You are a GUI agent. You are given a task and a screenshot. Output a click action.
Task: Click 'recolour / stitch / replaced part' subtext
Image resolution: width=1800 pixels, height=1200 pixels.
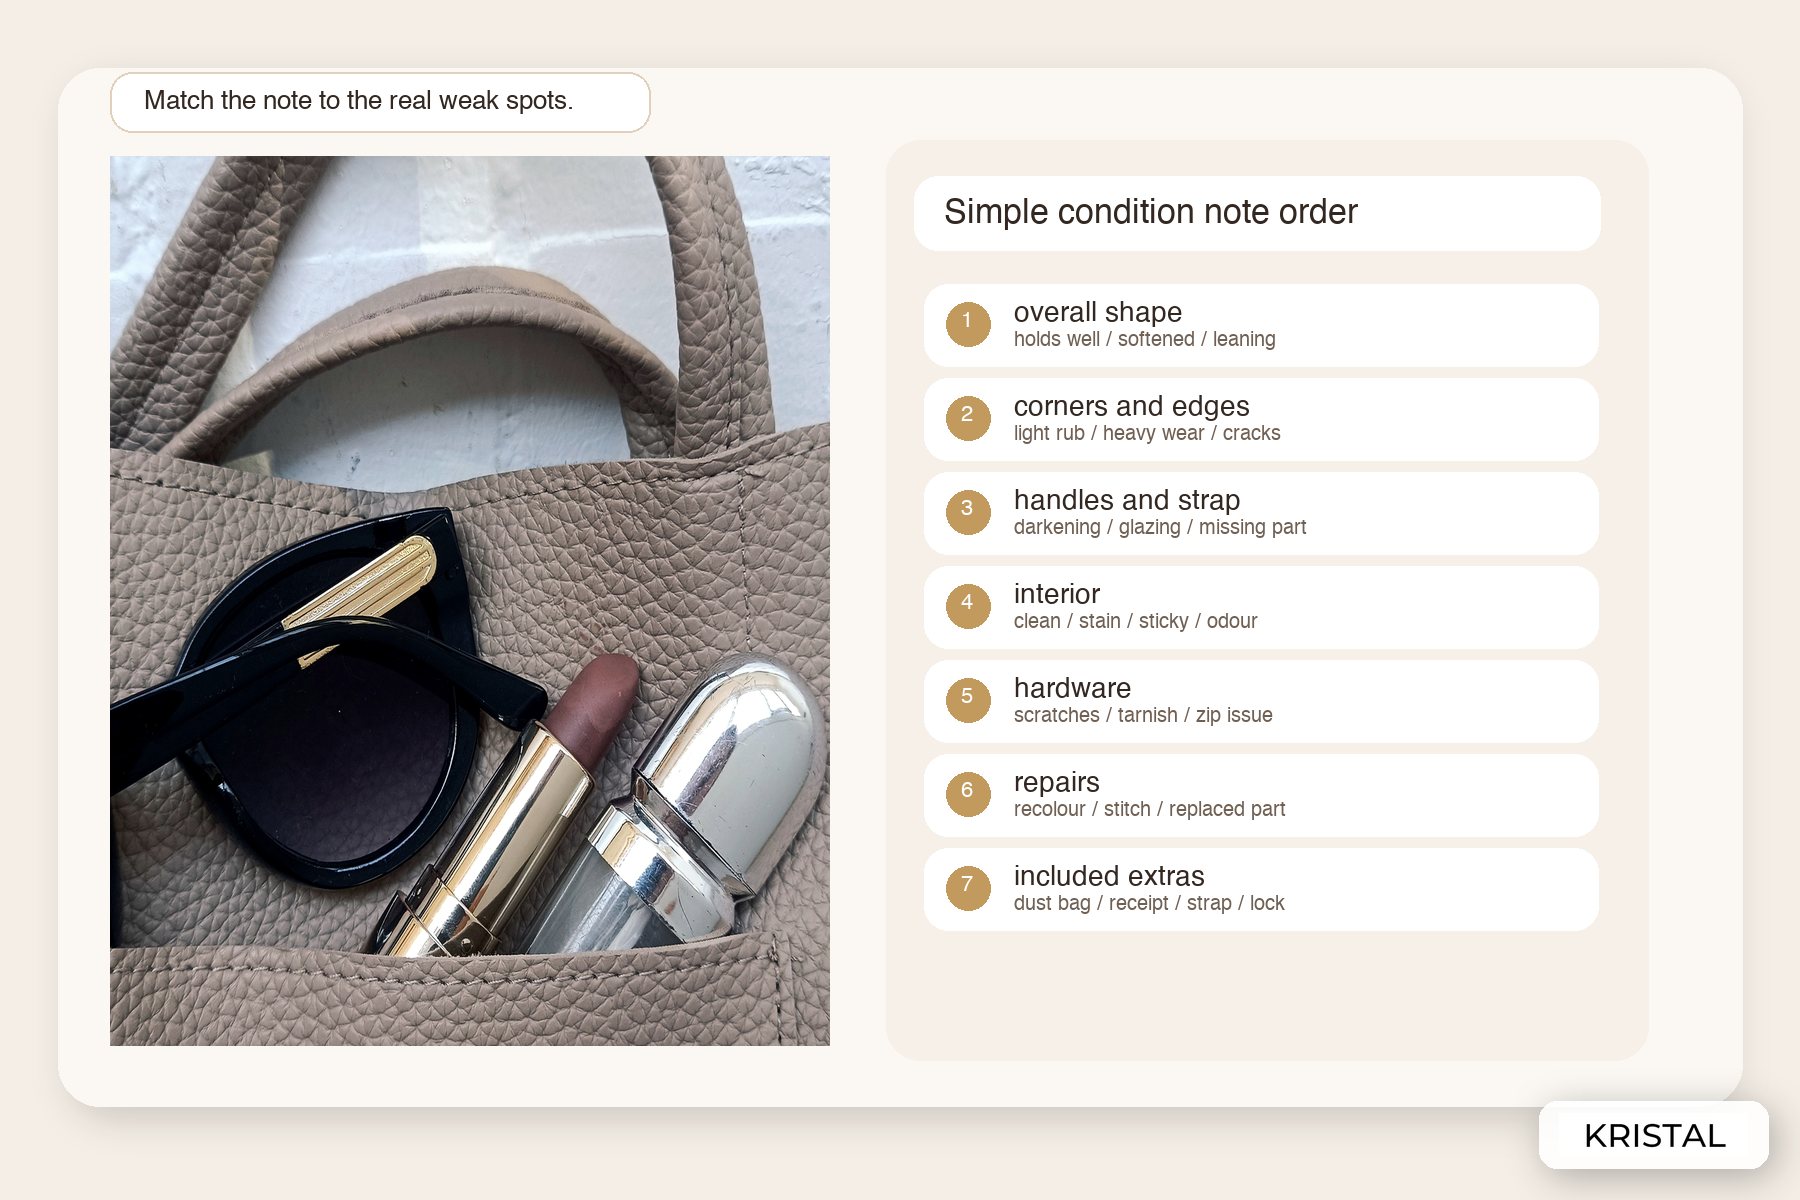coord(1149,809)
